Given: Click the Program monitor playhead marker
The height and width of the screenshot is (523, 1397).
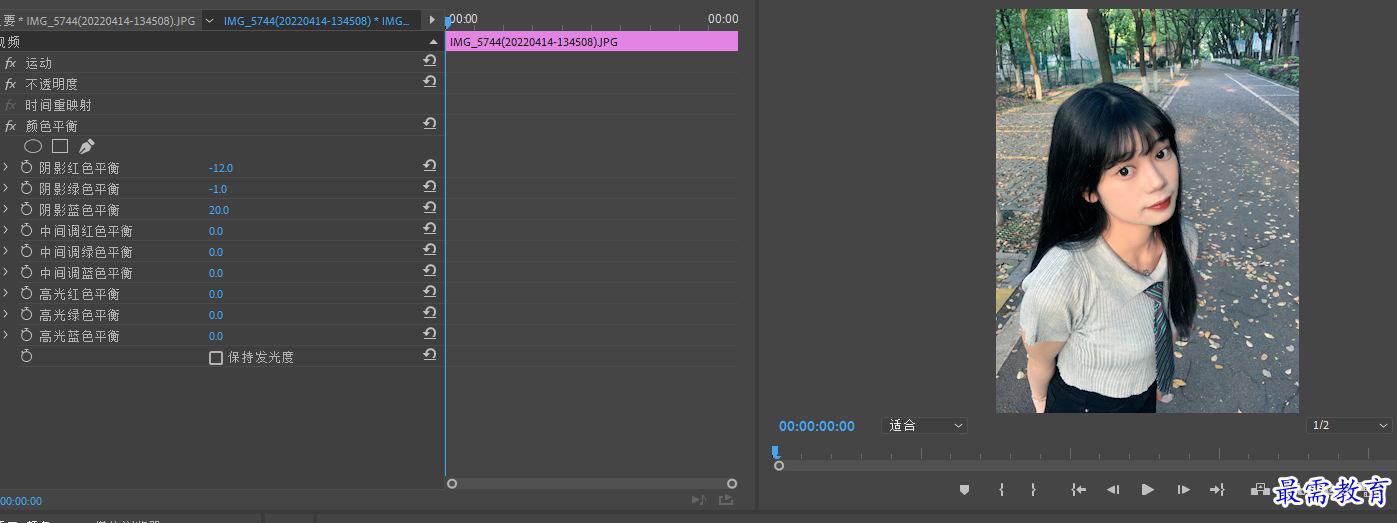Looking at the screenshot, I should tap(776, 452).
